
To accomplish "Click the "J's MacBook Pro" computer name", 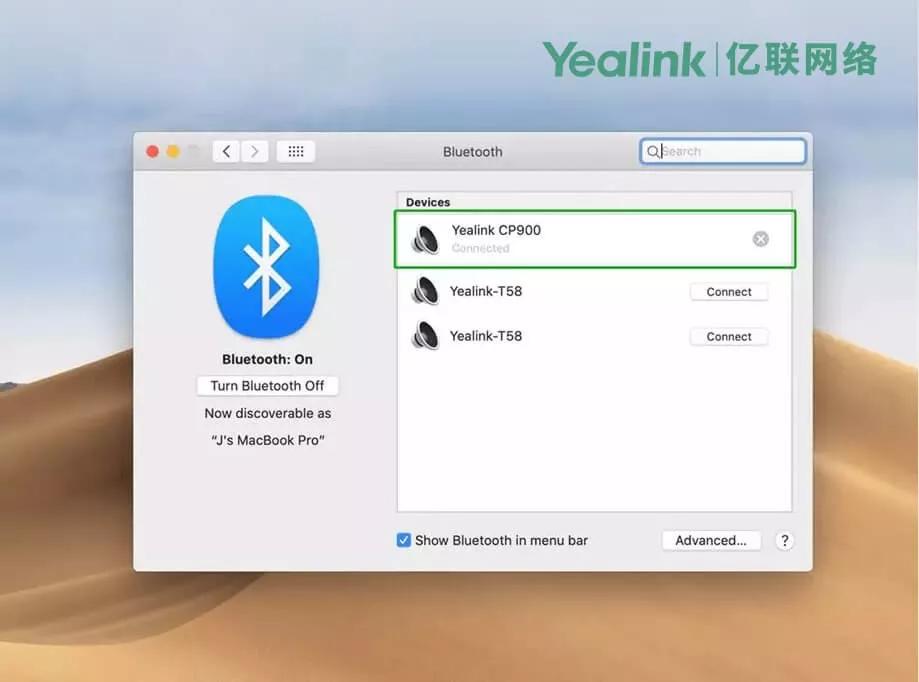I will [x=267, y=440].
